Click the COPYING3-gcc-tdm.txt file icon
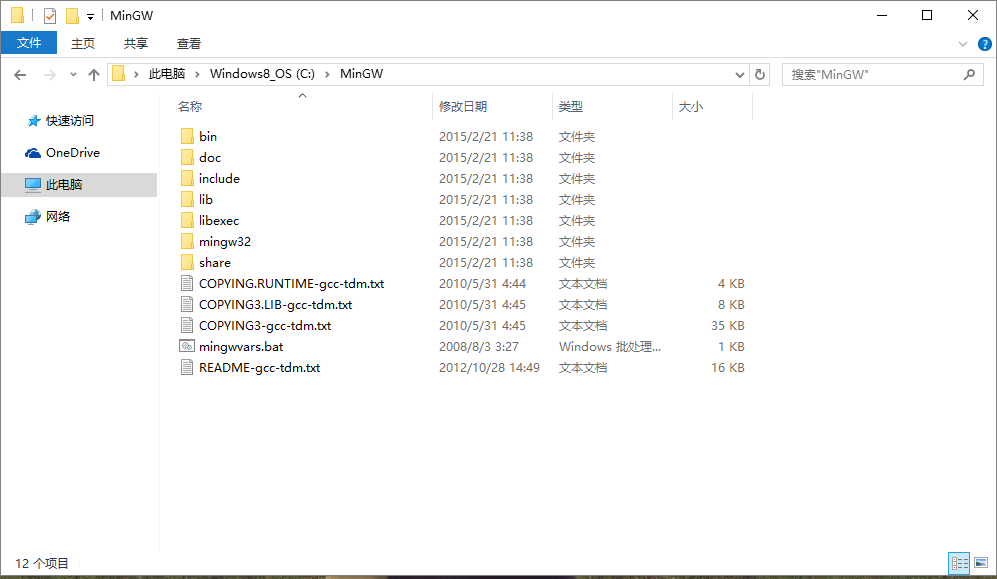Image resolution: width=997 pixels, height=579 pixels. 187,325
